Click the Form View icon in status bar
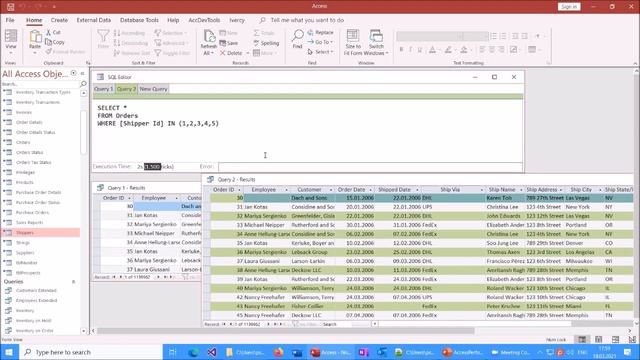640x360 pixels. coord(582,340)
